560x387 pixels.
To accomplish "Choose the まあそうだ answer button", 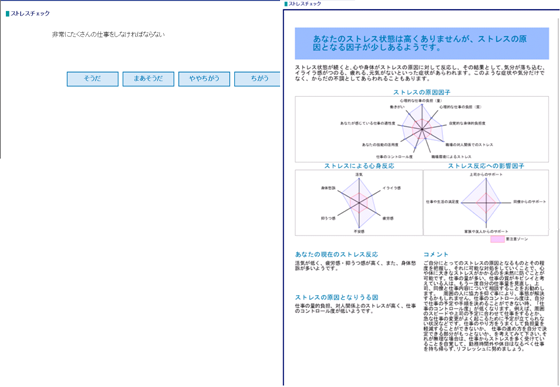I will 148,79.
